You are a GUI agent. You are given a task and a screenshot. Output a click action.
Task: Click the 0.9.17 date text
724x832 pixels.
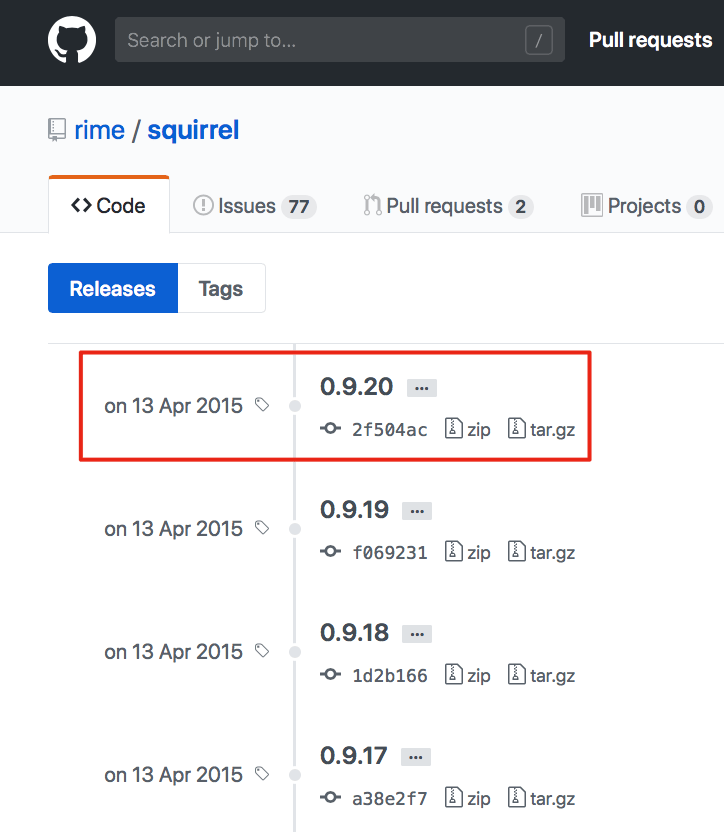tap(173, 775)
